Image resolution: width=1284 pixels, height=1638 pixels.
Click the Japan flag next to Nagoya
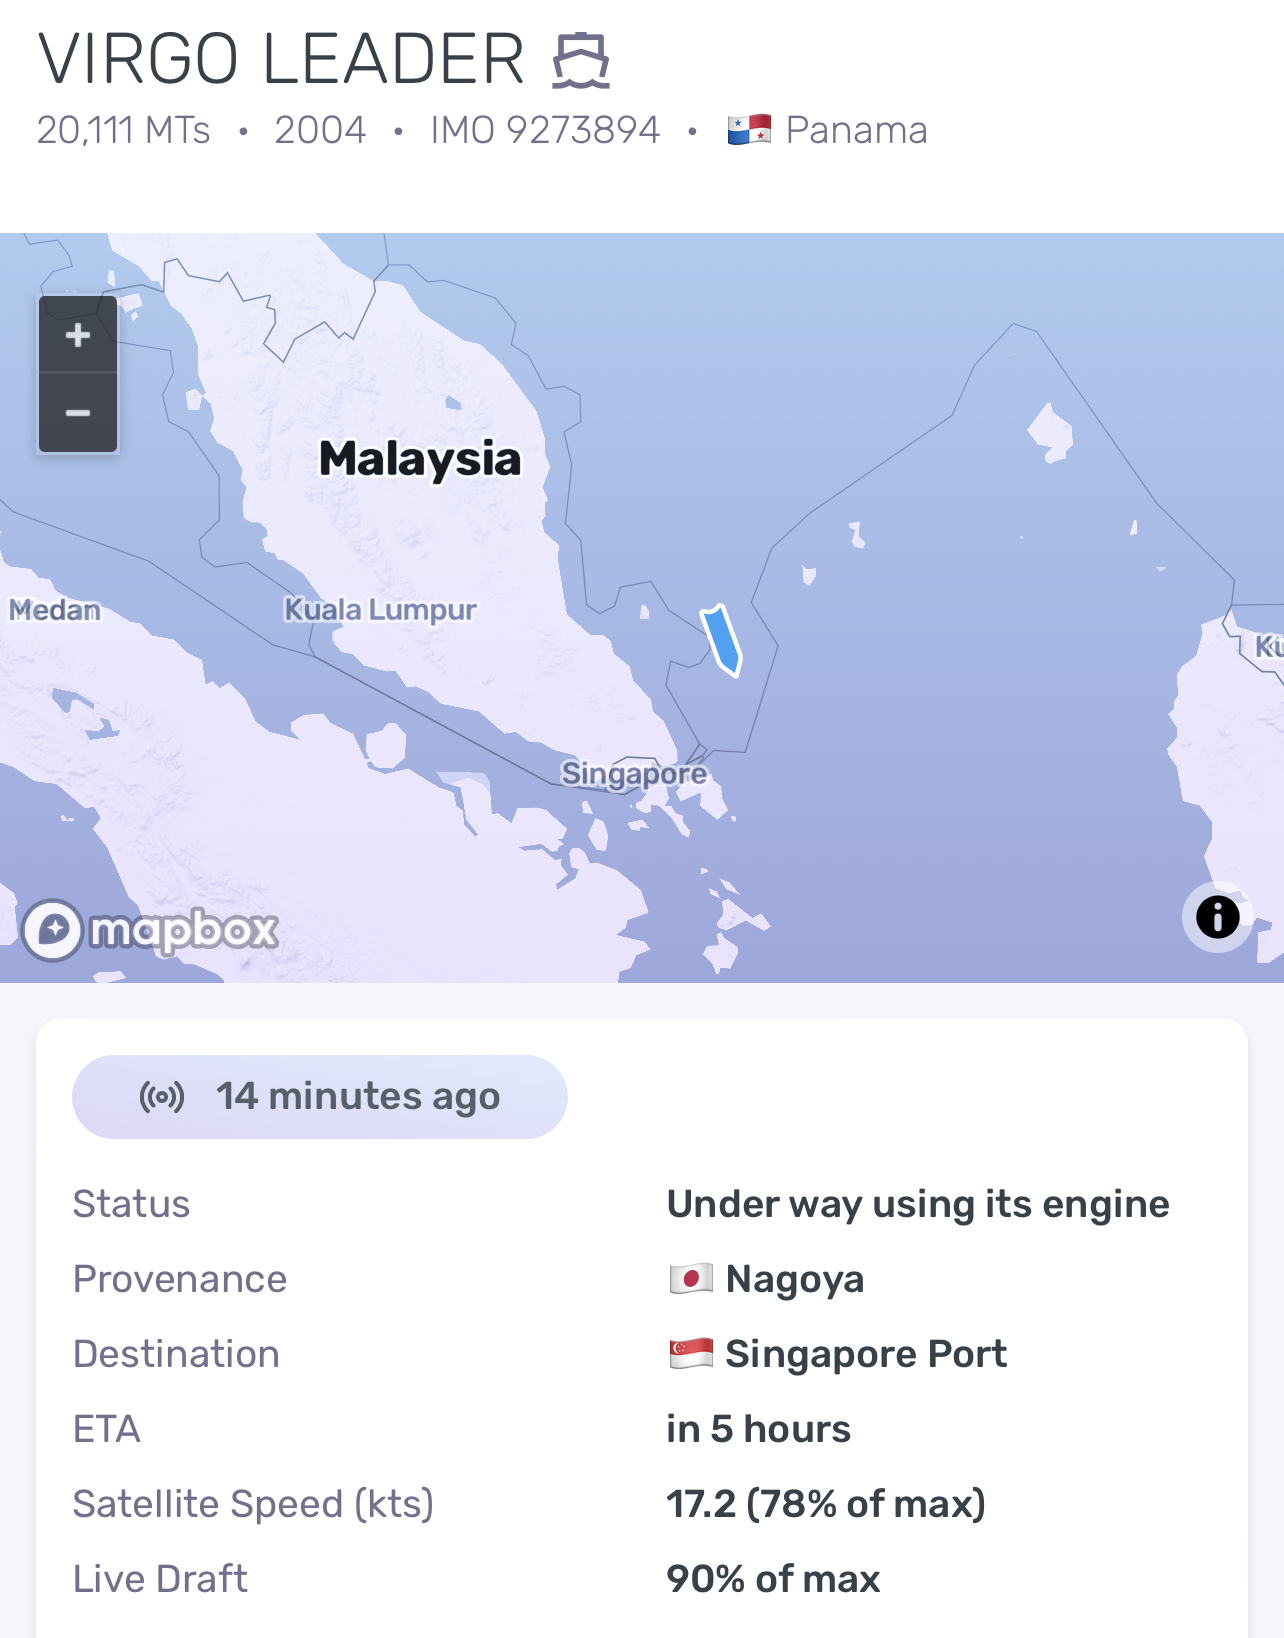point(691,1278)
